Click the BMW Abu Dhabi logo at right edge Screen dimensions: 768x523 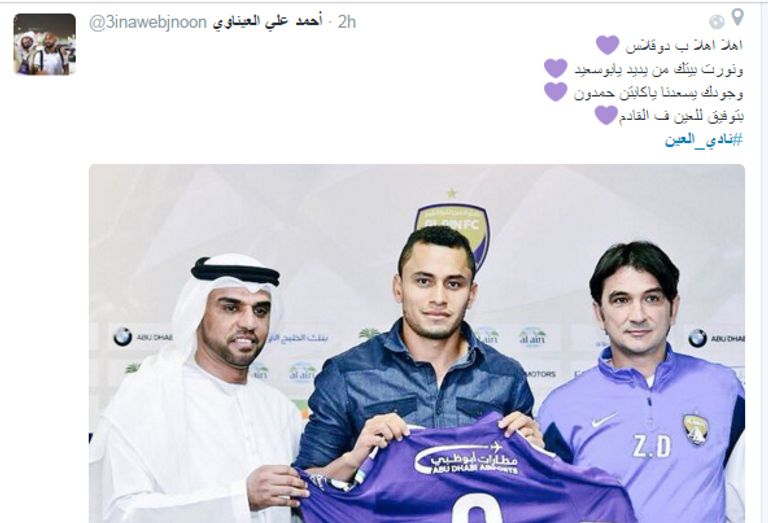[716, 338]
